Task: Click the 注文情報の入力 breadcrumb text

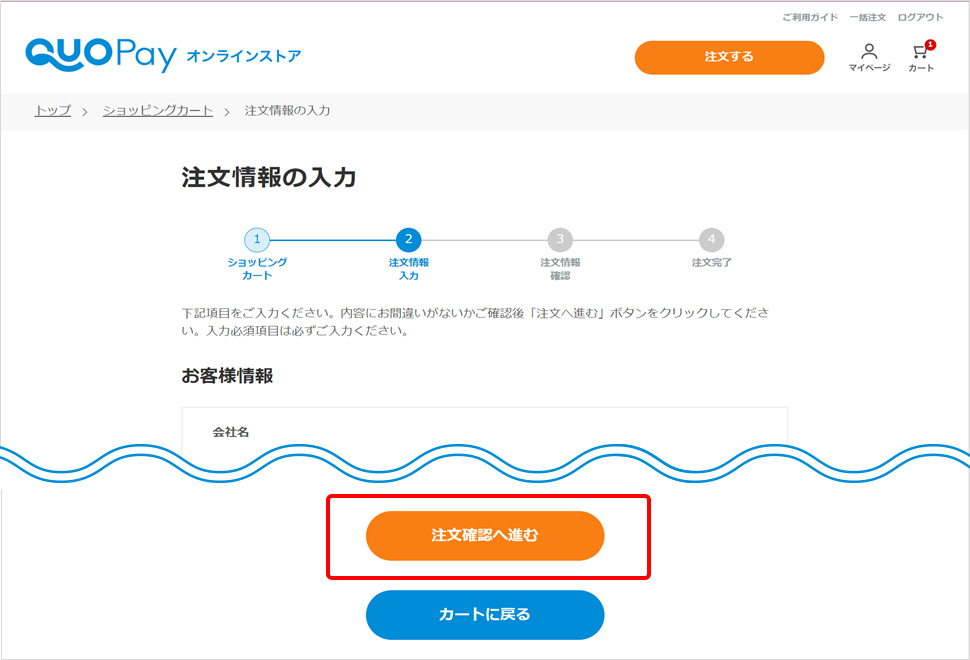Action: point(287,111)
